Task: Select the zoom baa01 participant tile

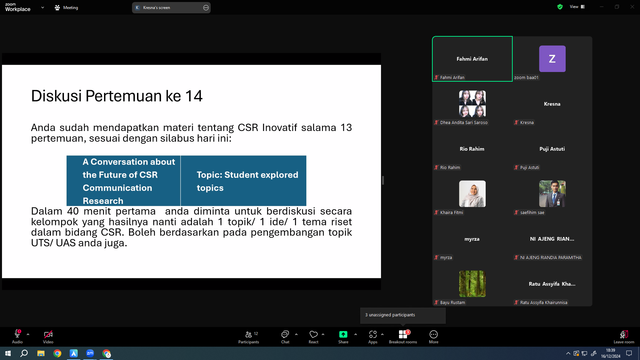Action: [x=552, y=59]
